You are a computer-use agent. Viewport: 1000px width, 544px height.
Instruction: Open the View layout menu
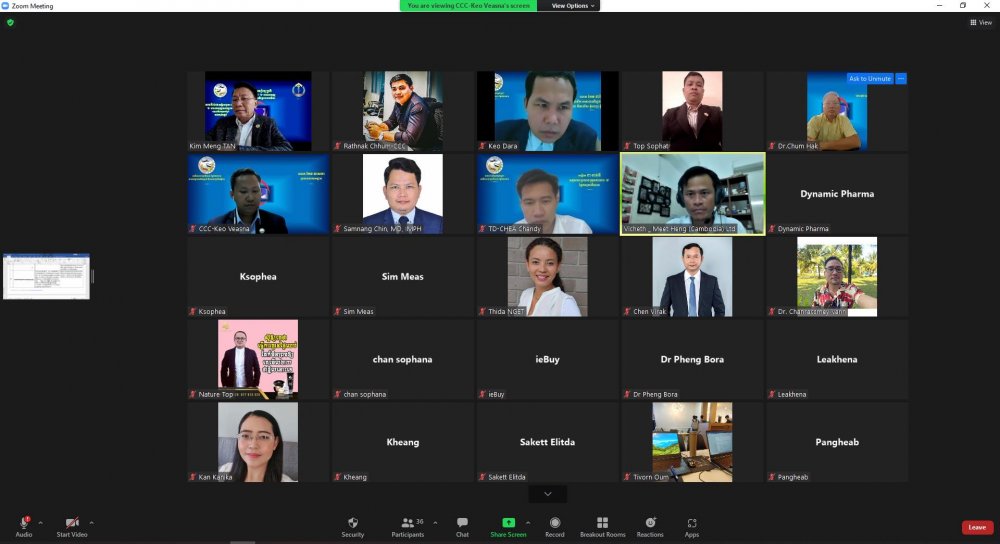[x=980, y=22]
